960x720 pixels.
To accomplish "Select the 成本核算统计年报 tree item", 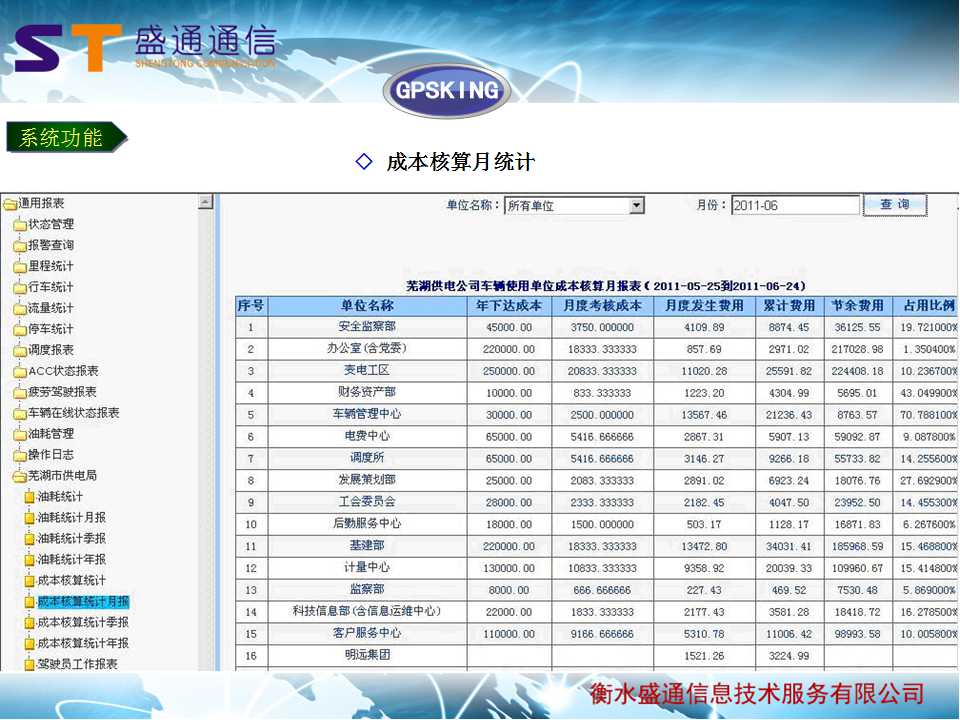I will click(x=83, y=643).
